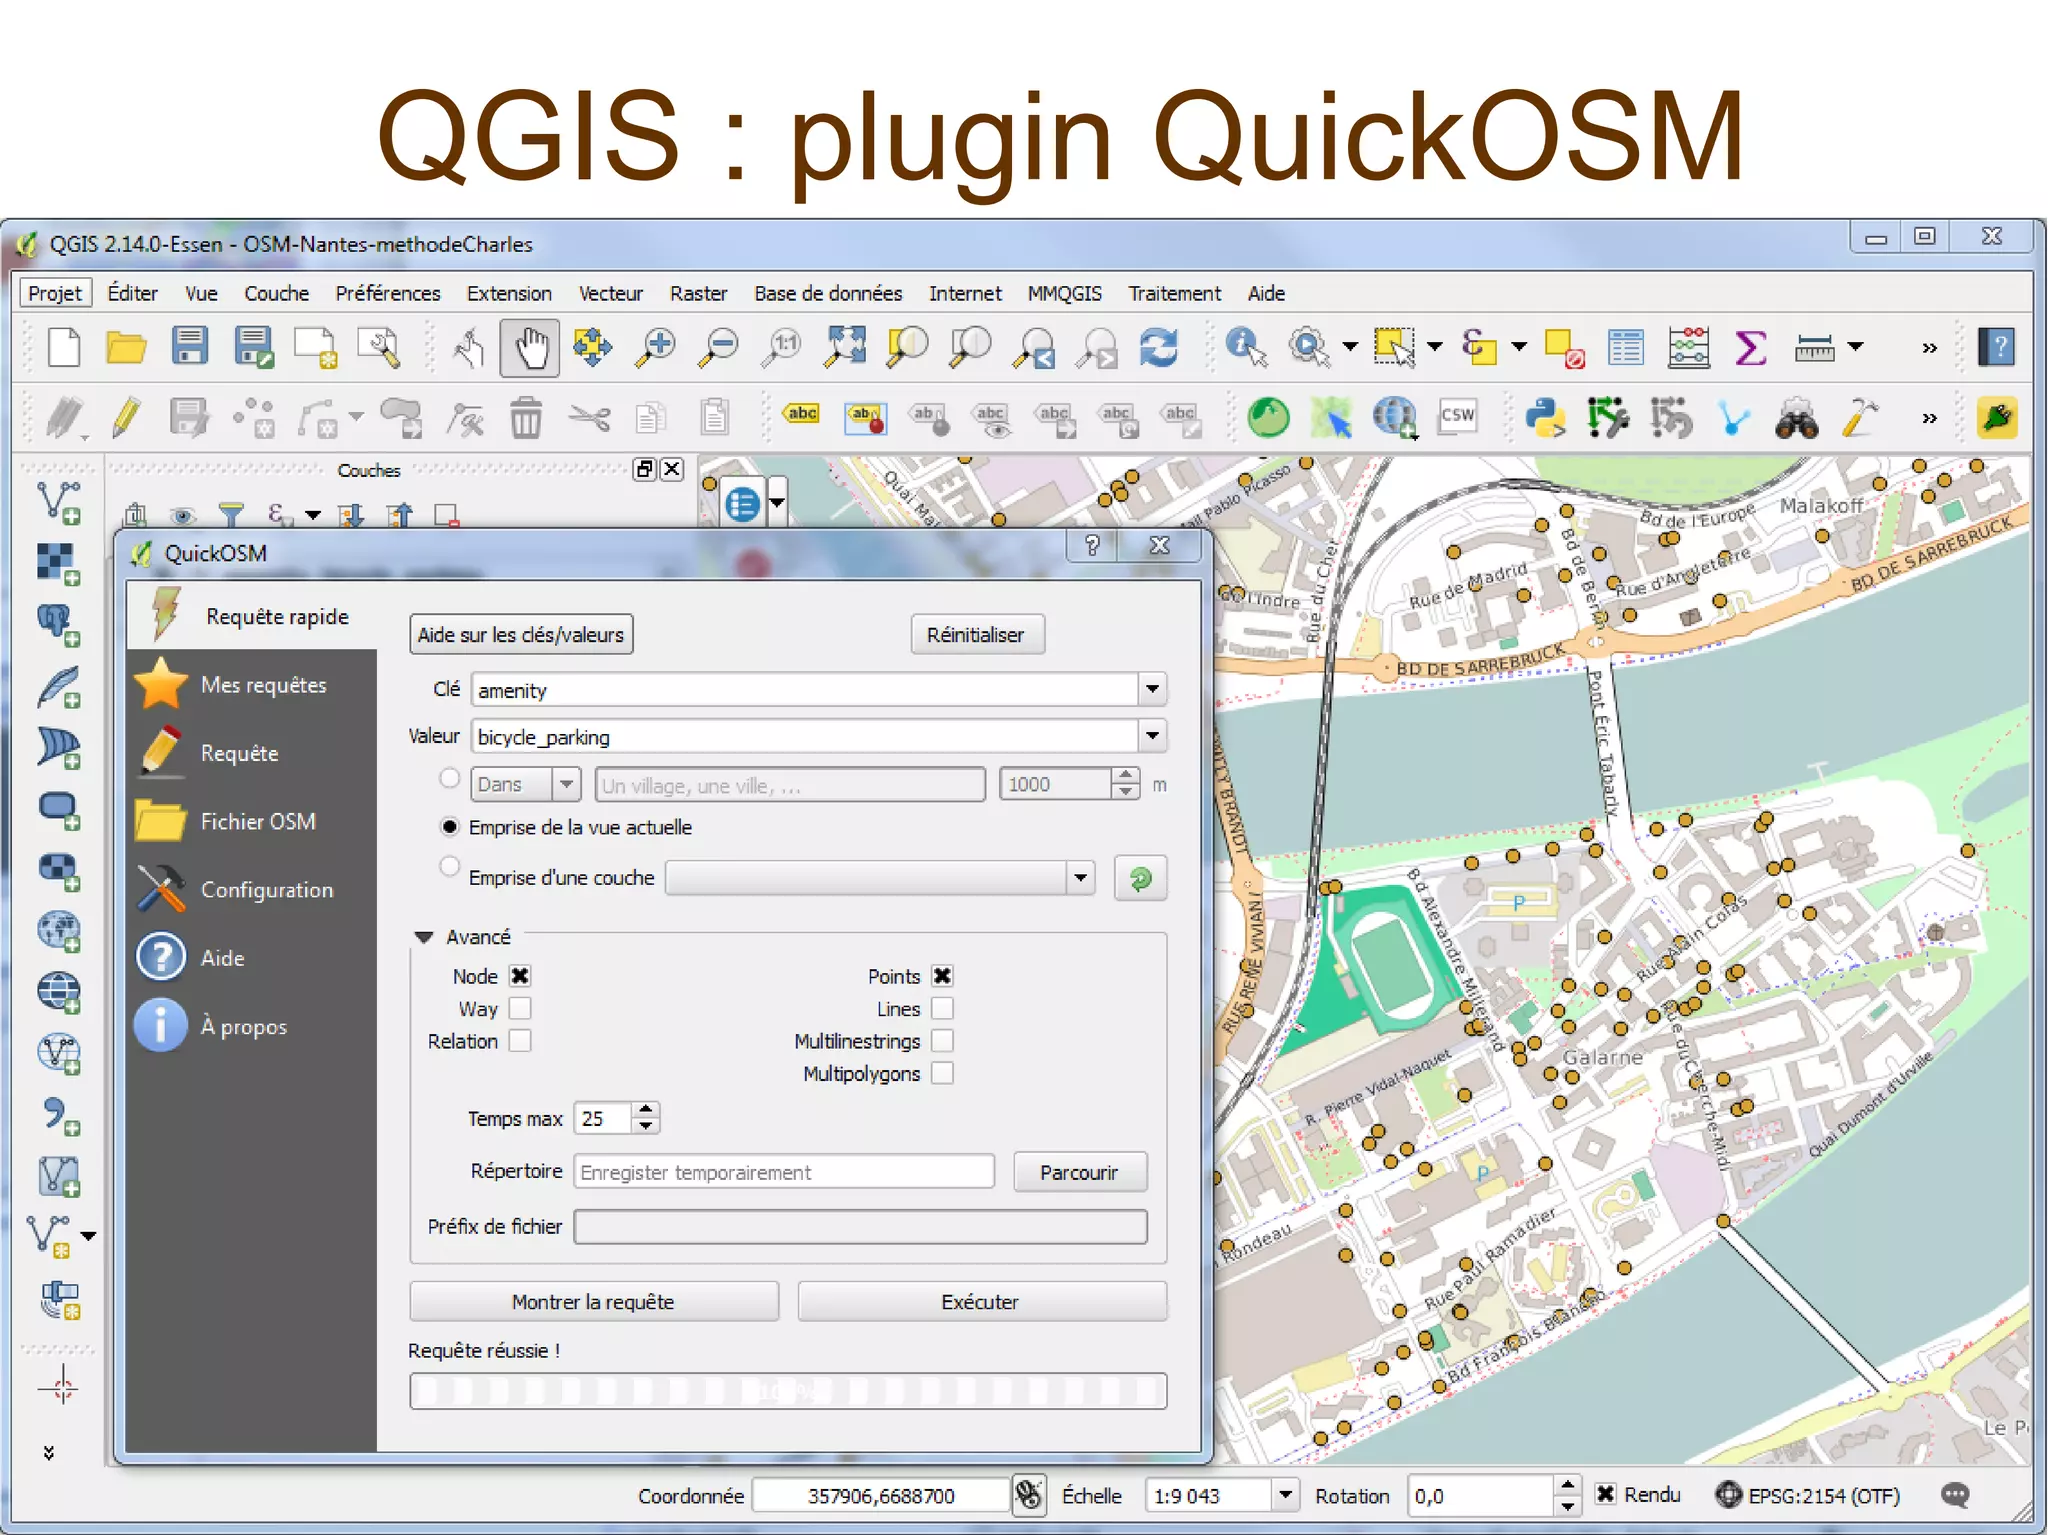Select the Identify Features tool
This screenshot has height=1535, width=2048.
(x=1246, y=348)
